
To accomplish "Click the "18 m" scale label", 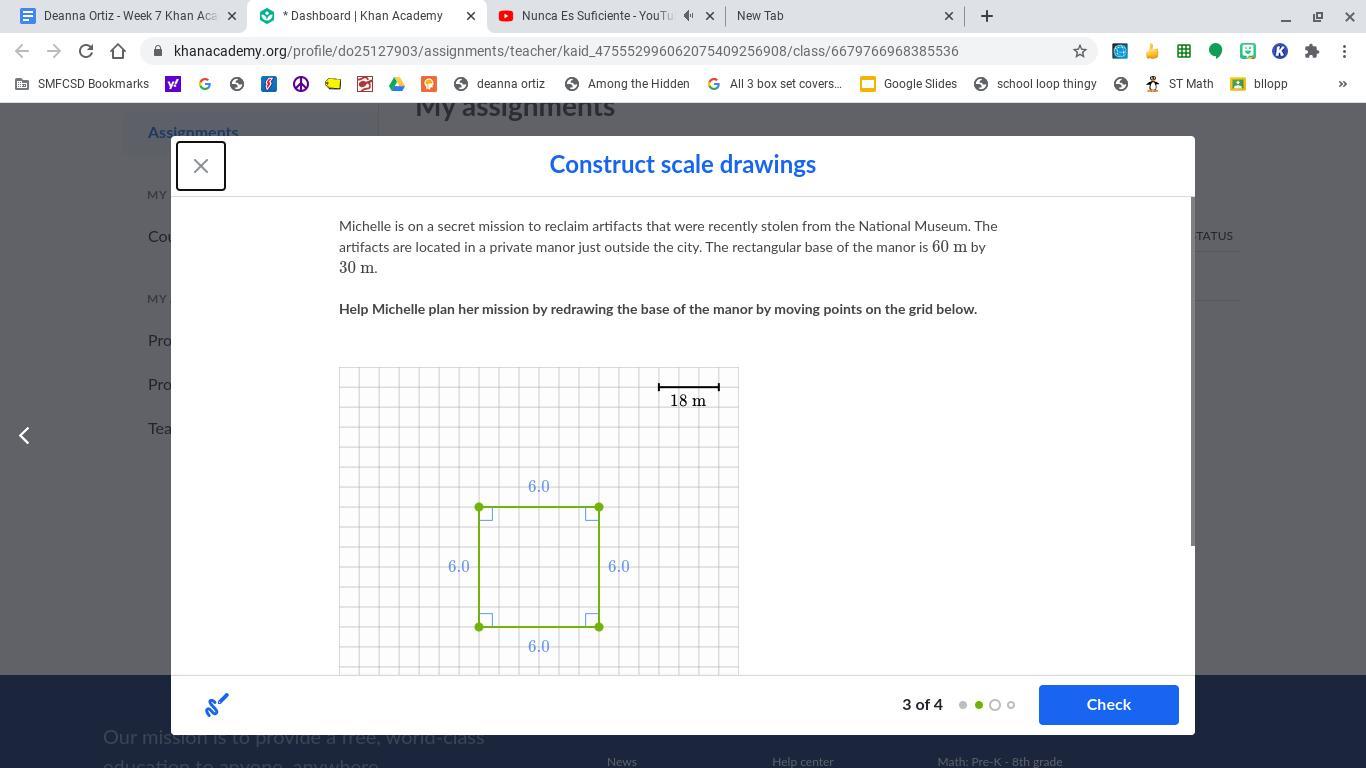I will pyautogui.click(x=688, y=401).
